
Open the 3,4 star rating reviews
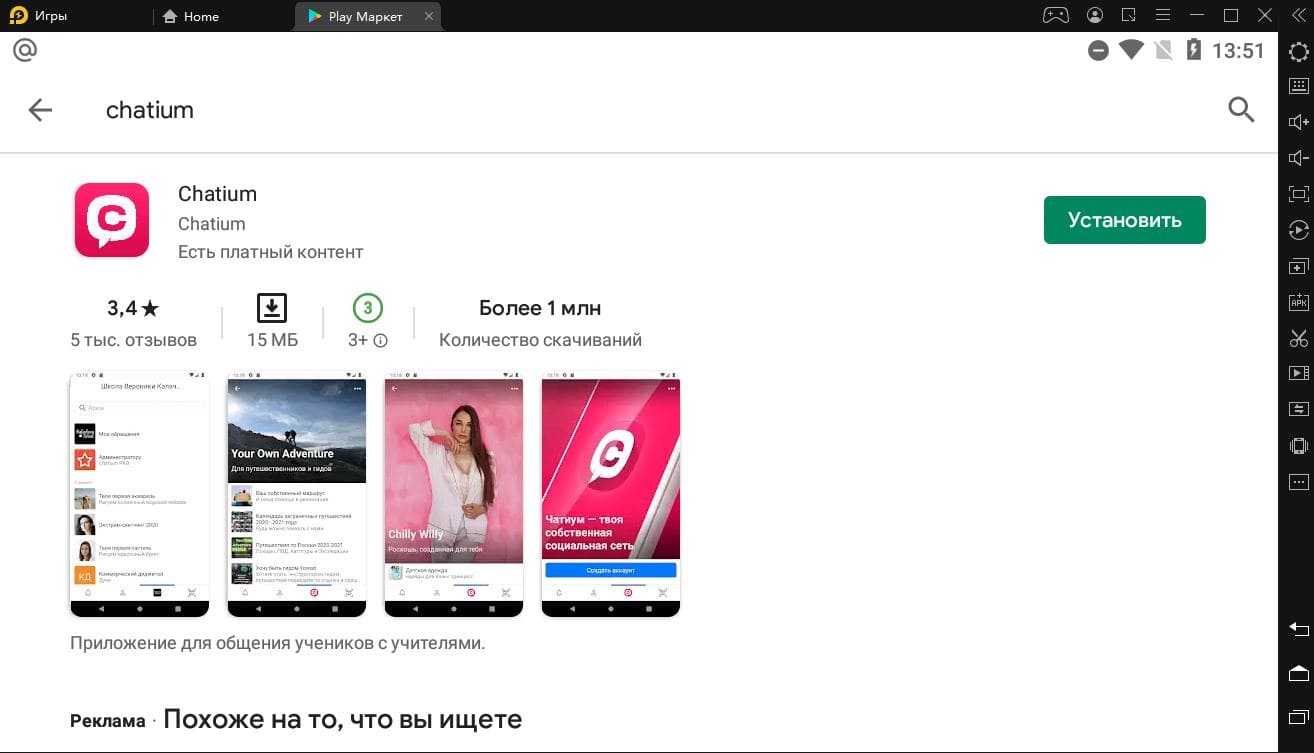[133, 308]
